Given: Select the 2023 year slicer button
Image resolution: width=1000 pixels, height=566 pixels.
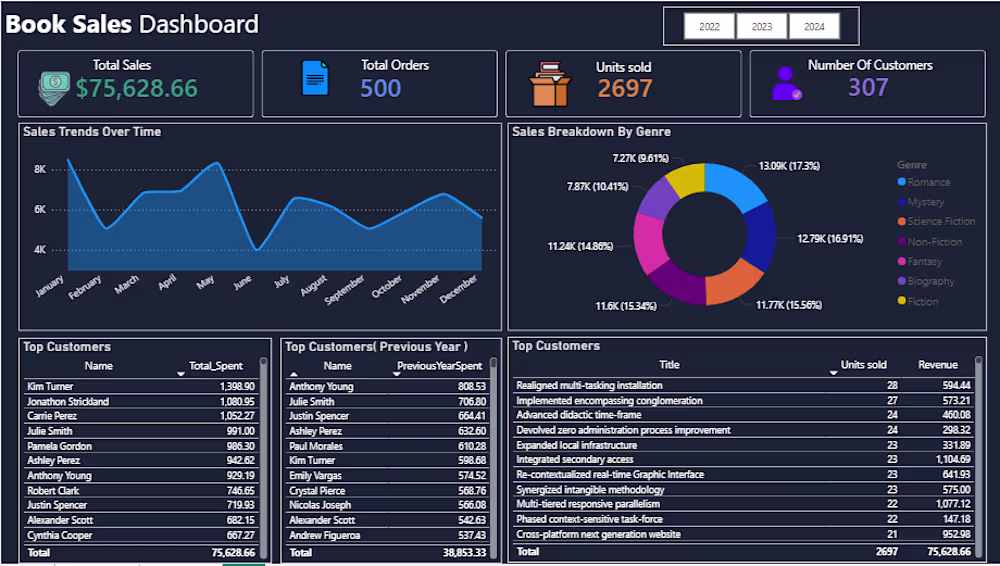Looking at the screenshot, I should tap(761, 26).
